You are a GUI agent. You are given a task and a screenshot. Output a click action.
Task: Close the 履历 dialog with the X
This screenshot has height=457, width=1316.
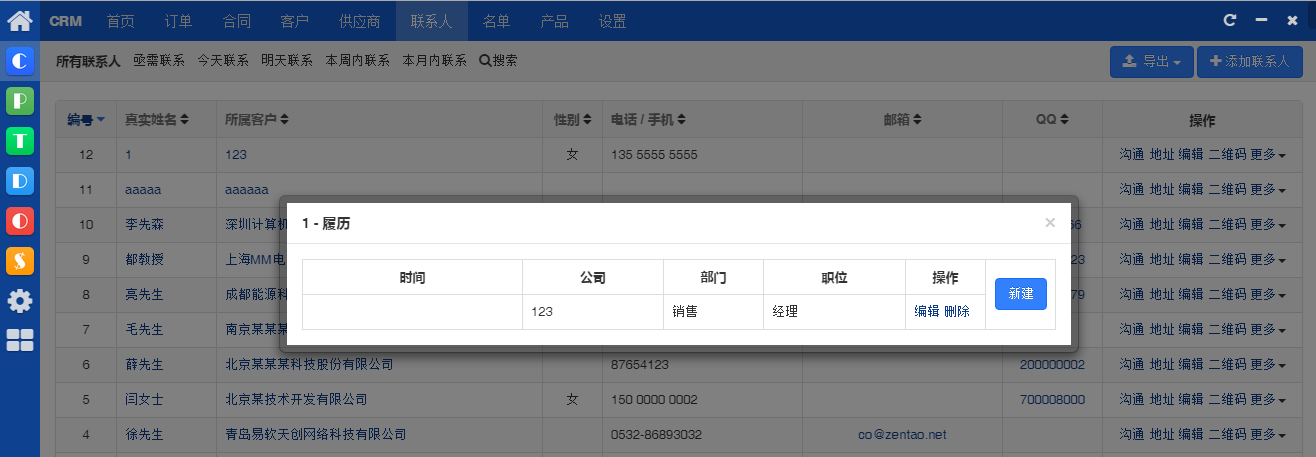(1050, 223)
